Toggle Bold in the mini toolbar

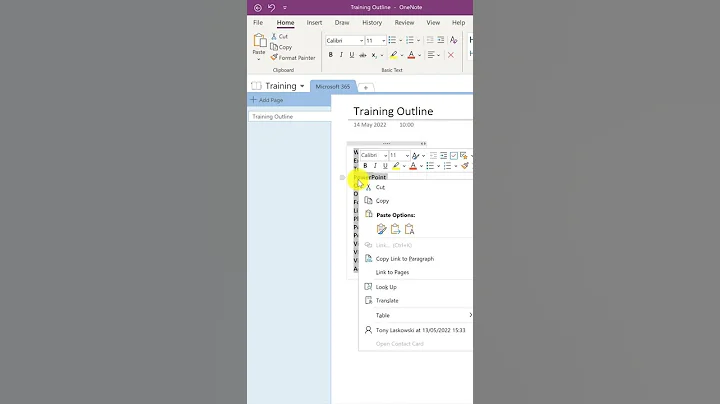tap(366, 166)
